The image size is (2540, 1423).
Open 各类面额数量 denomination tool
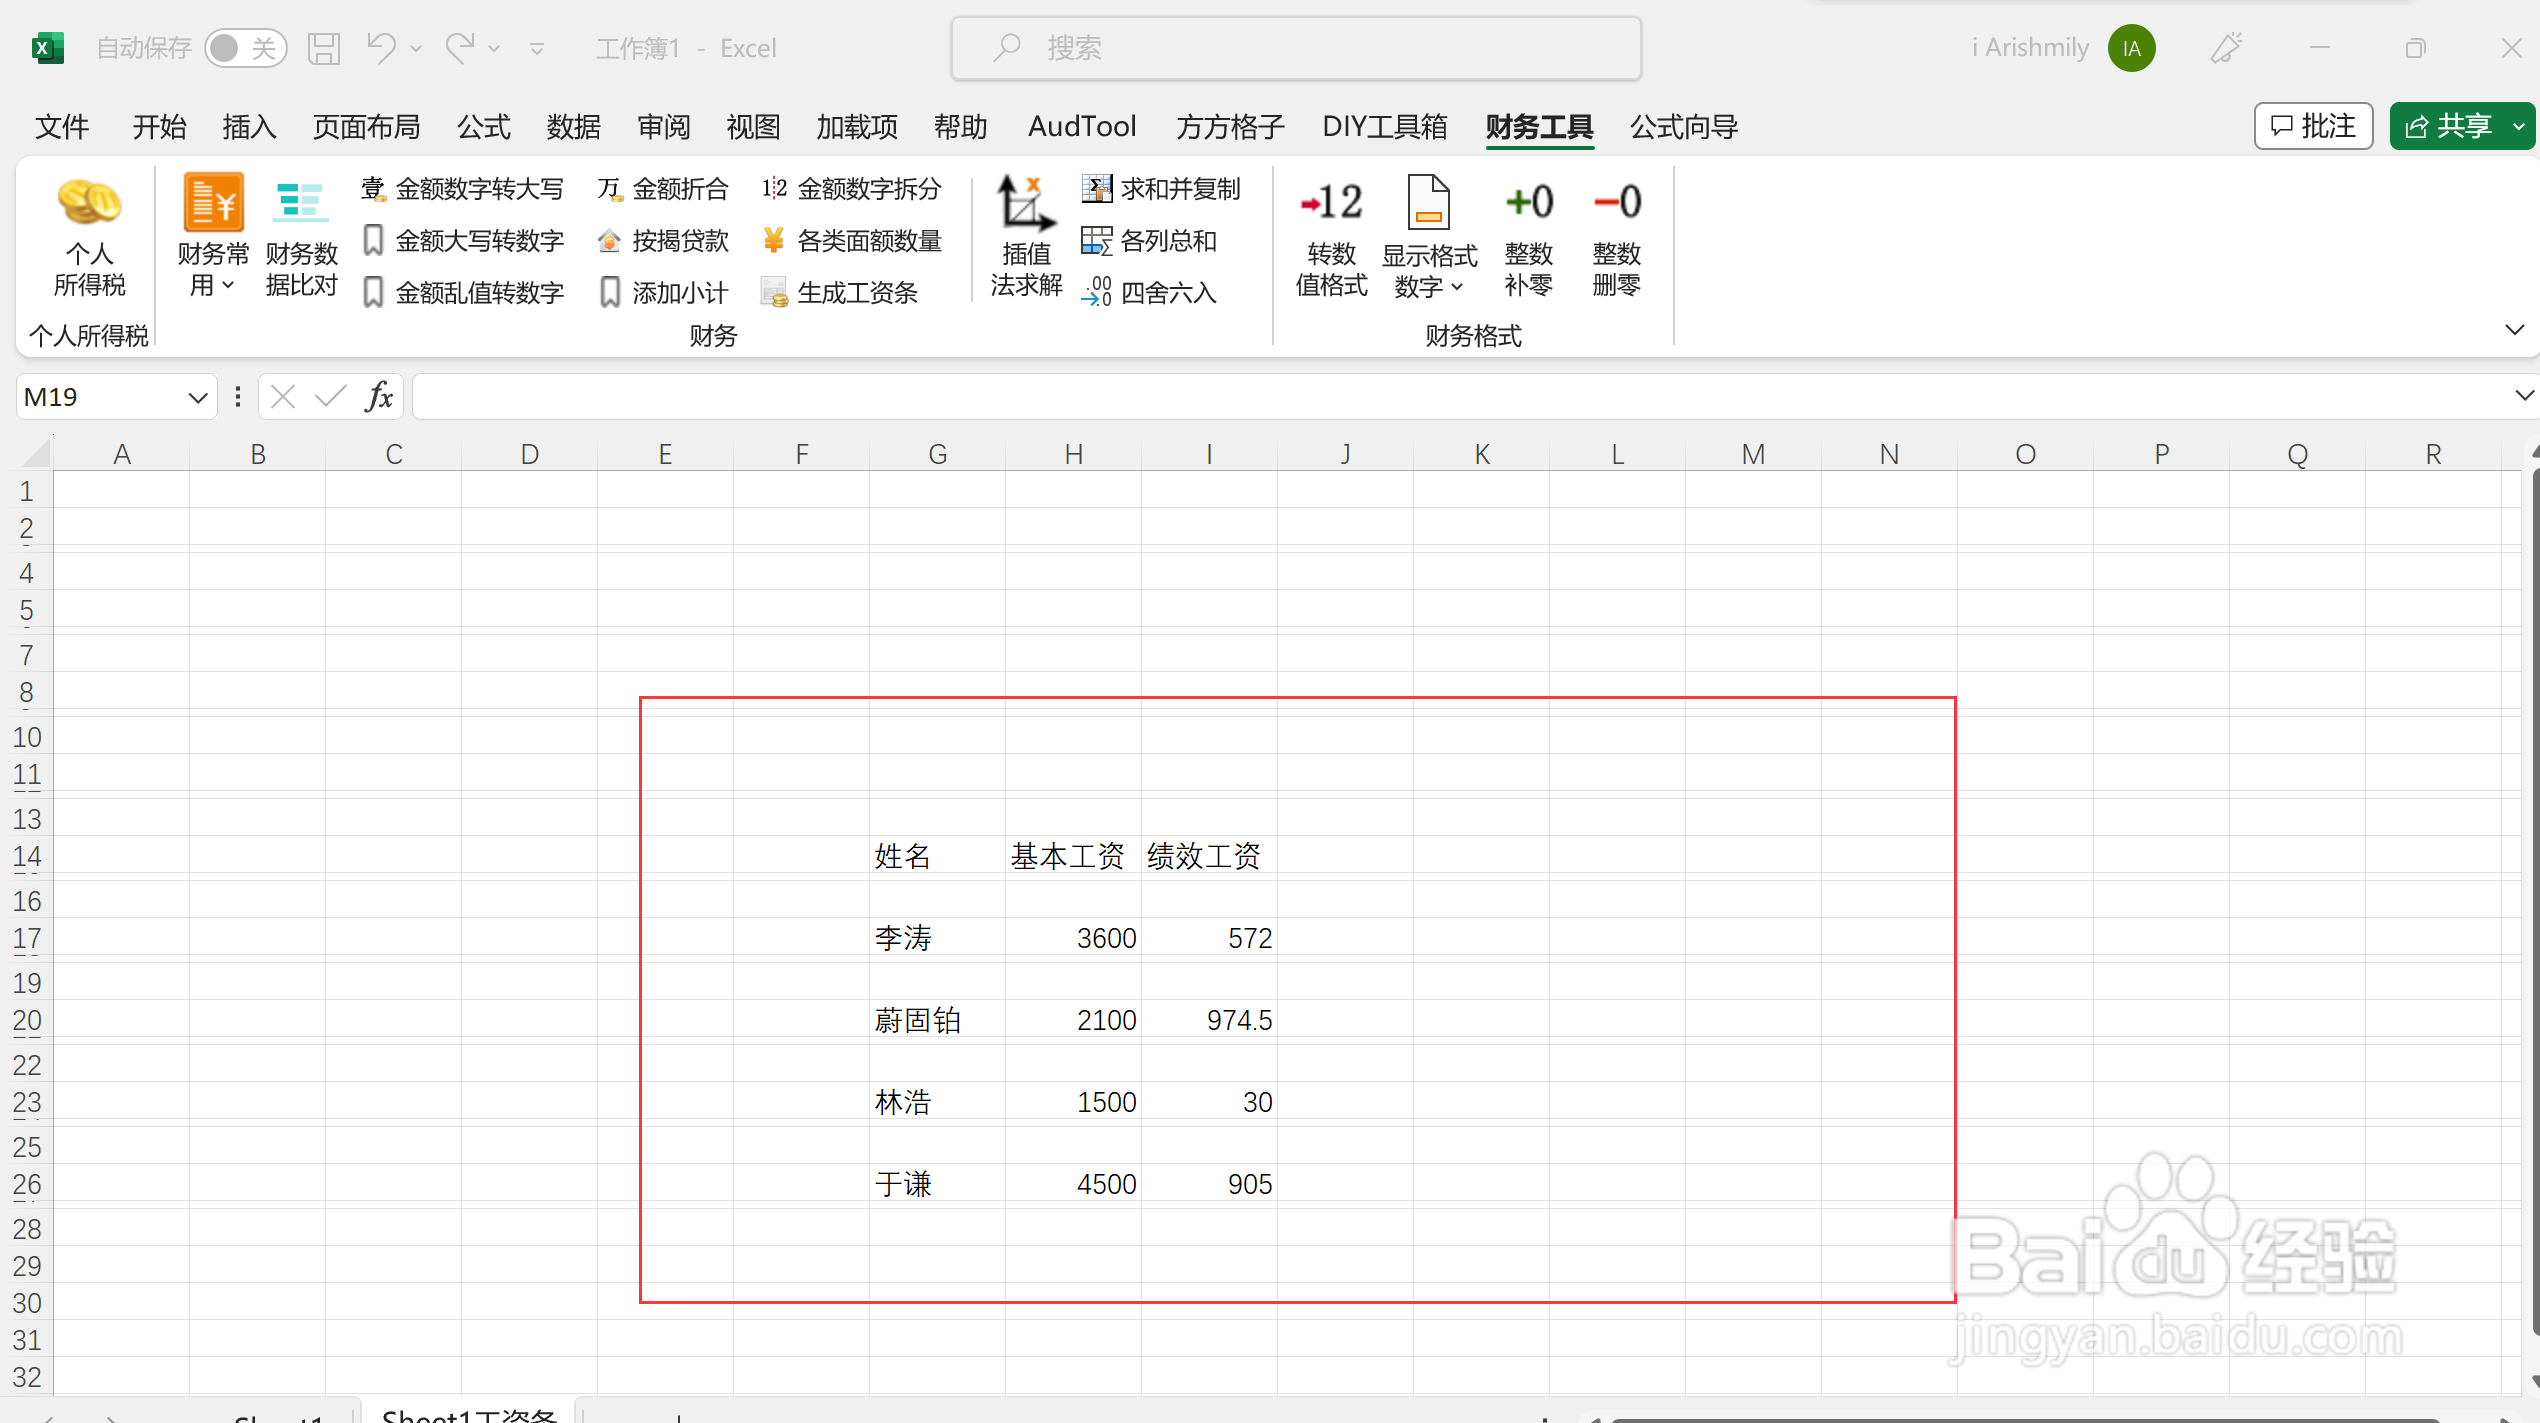point(851,241)
